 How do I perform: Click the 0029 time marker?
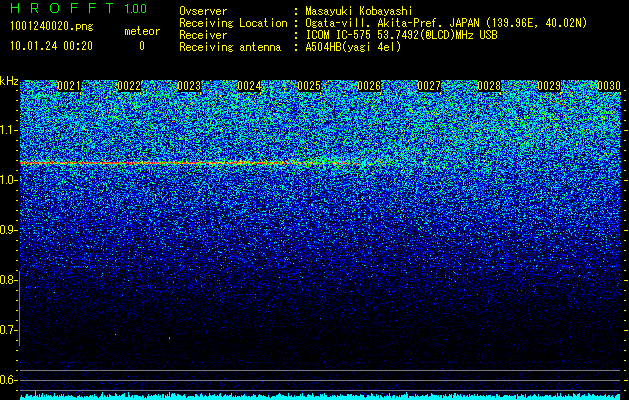(x=549, y=86)
